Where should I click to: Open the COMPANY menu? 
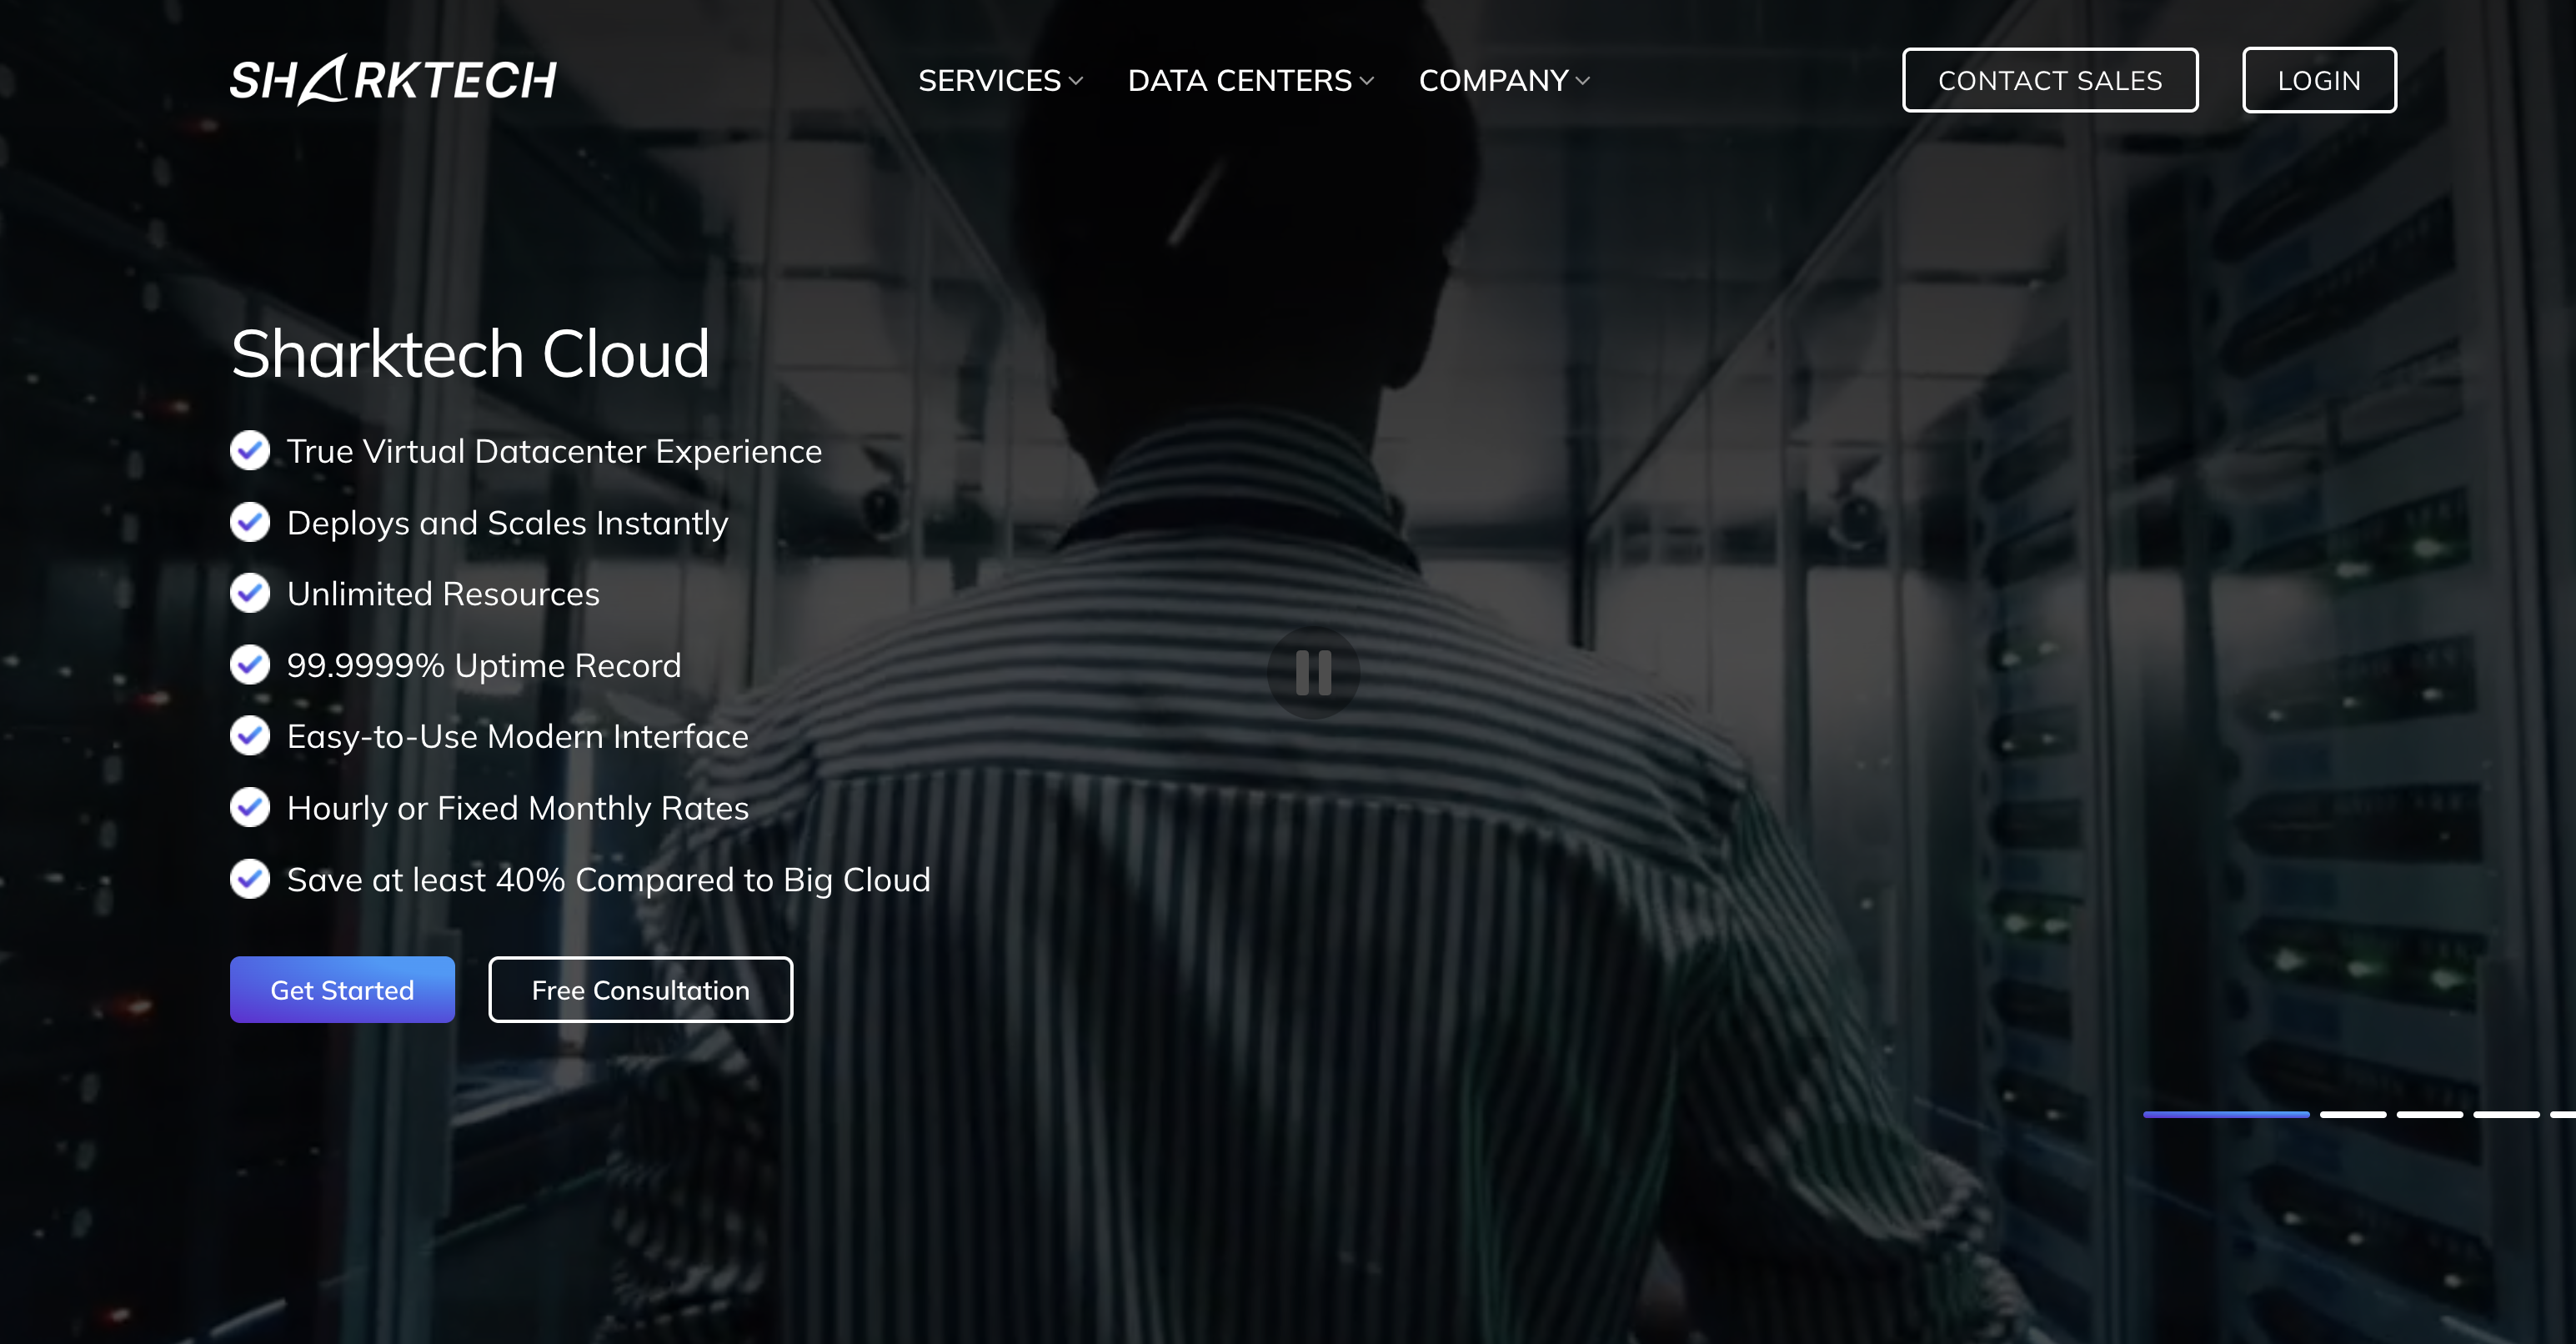click(x=1494, y=80)
